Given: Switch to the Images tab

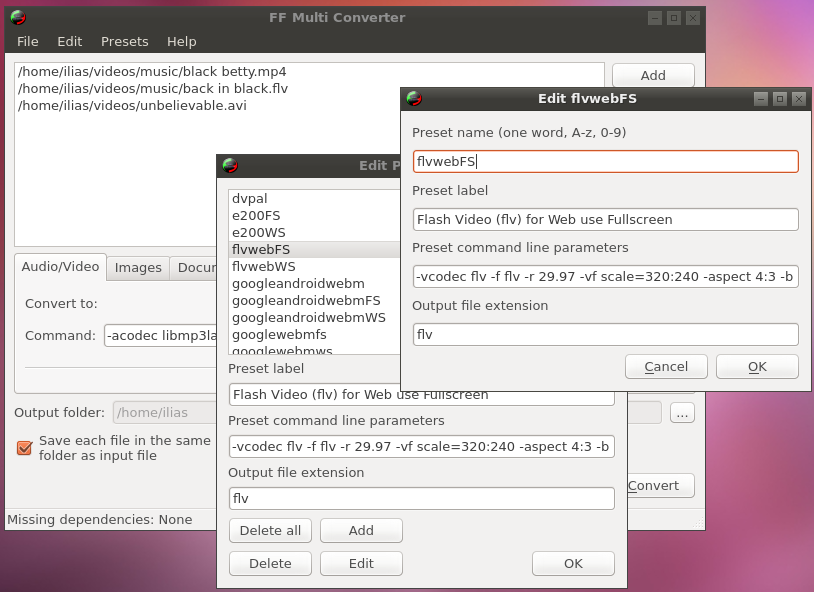Looking at the screenshot, I should (x=138, y=268).
